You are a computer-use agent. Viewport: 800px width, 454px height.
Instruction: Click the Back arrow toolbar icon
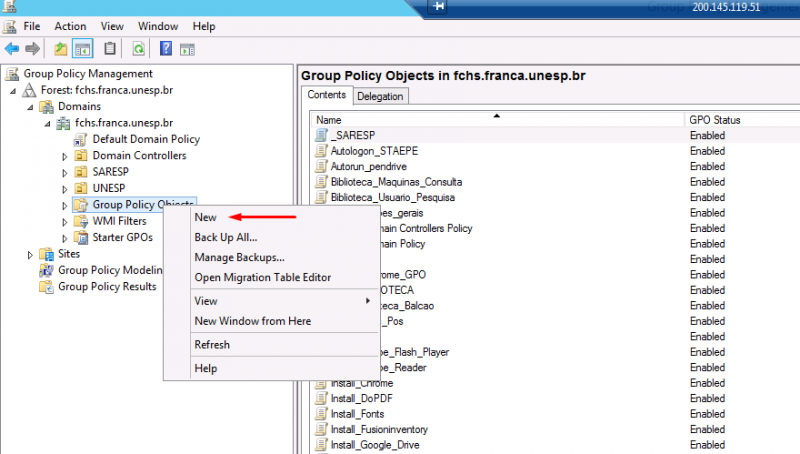[x=12, y=49]
